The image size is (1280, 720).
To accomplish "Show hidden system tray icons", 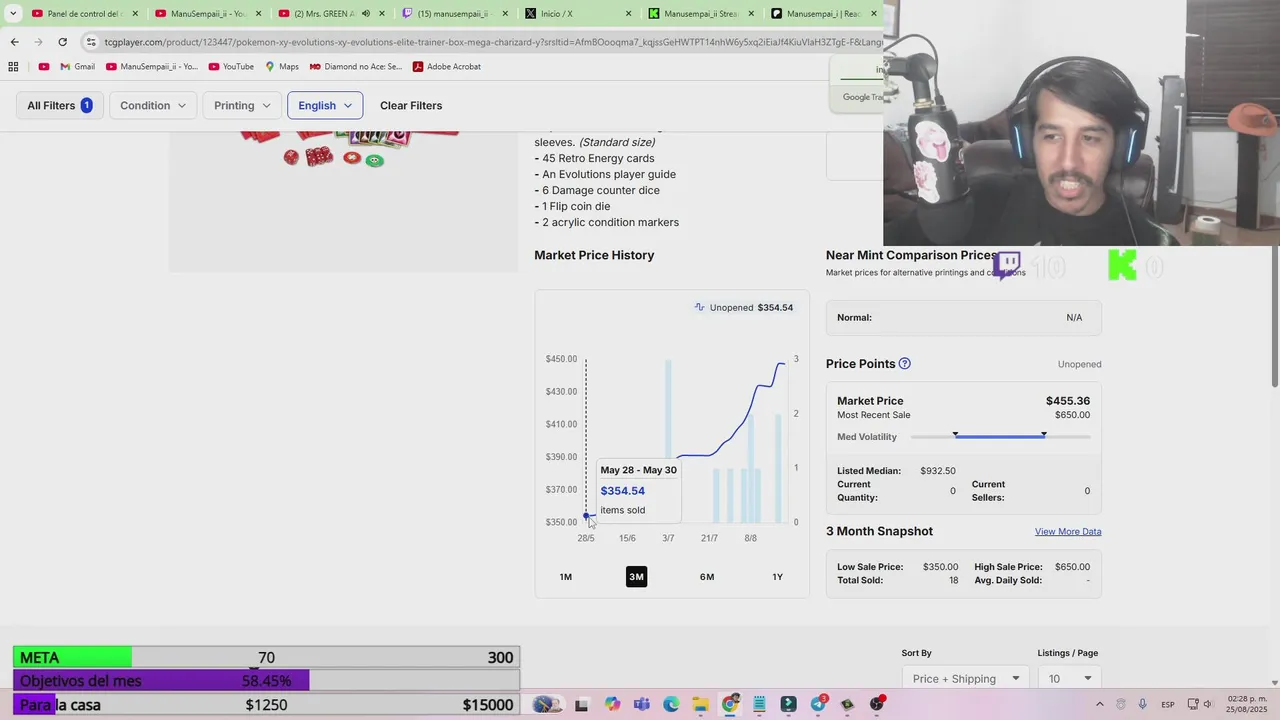I will click(x=1100, y=704).
